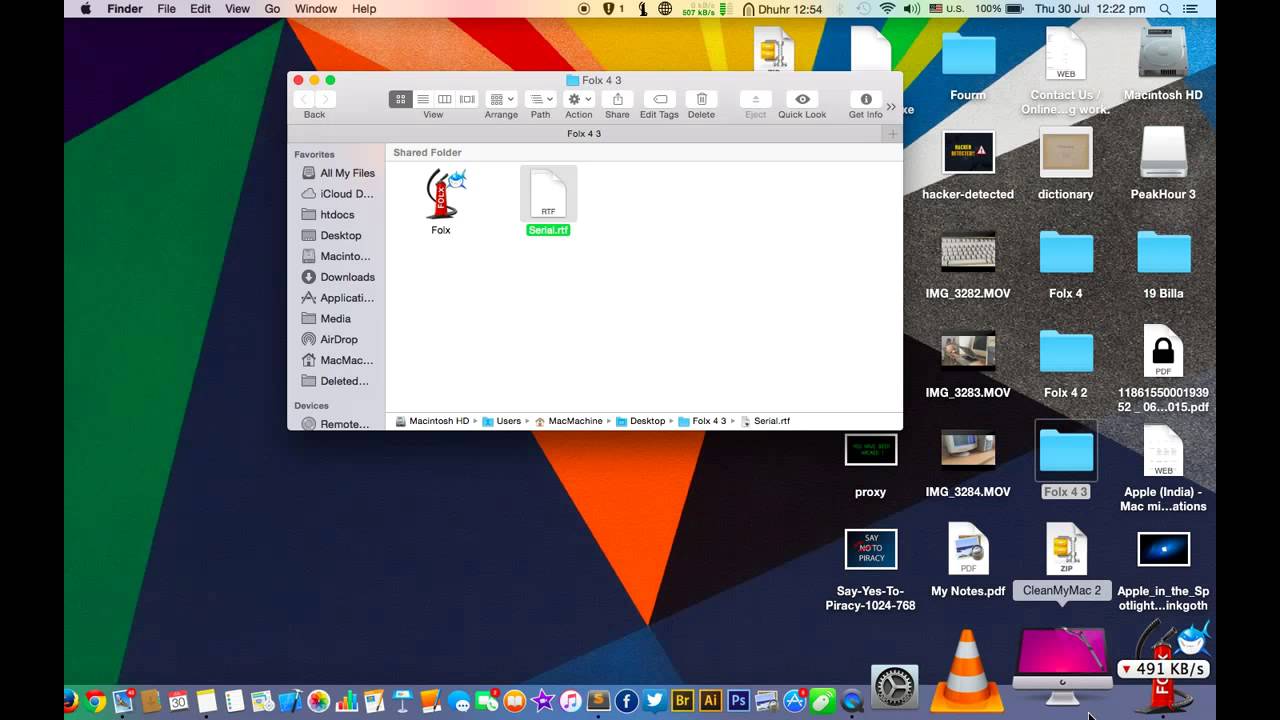1280x720 pixels.
Task: Open the Dhuhr 12:54 prayer time menu
Action: [x=782, y=9]
